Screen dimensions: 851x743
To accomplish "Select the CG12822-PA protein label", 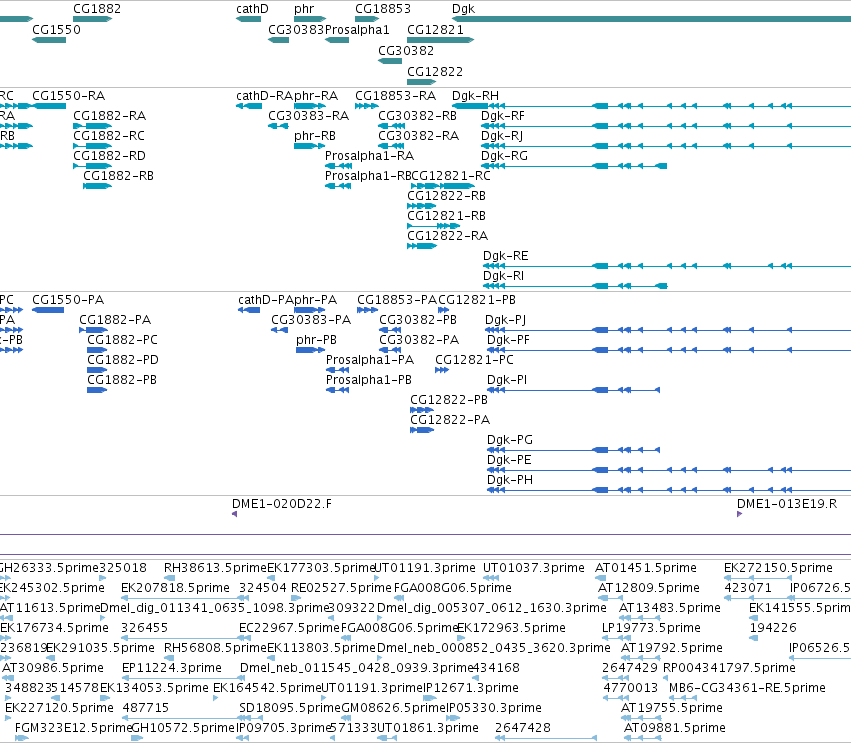I will (x=450, y=420).
